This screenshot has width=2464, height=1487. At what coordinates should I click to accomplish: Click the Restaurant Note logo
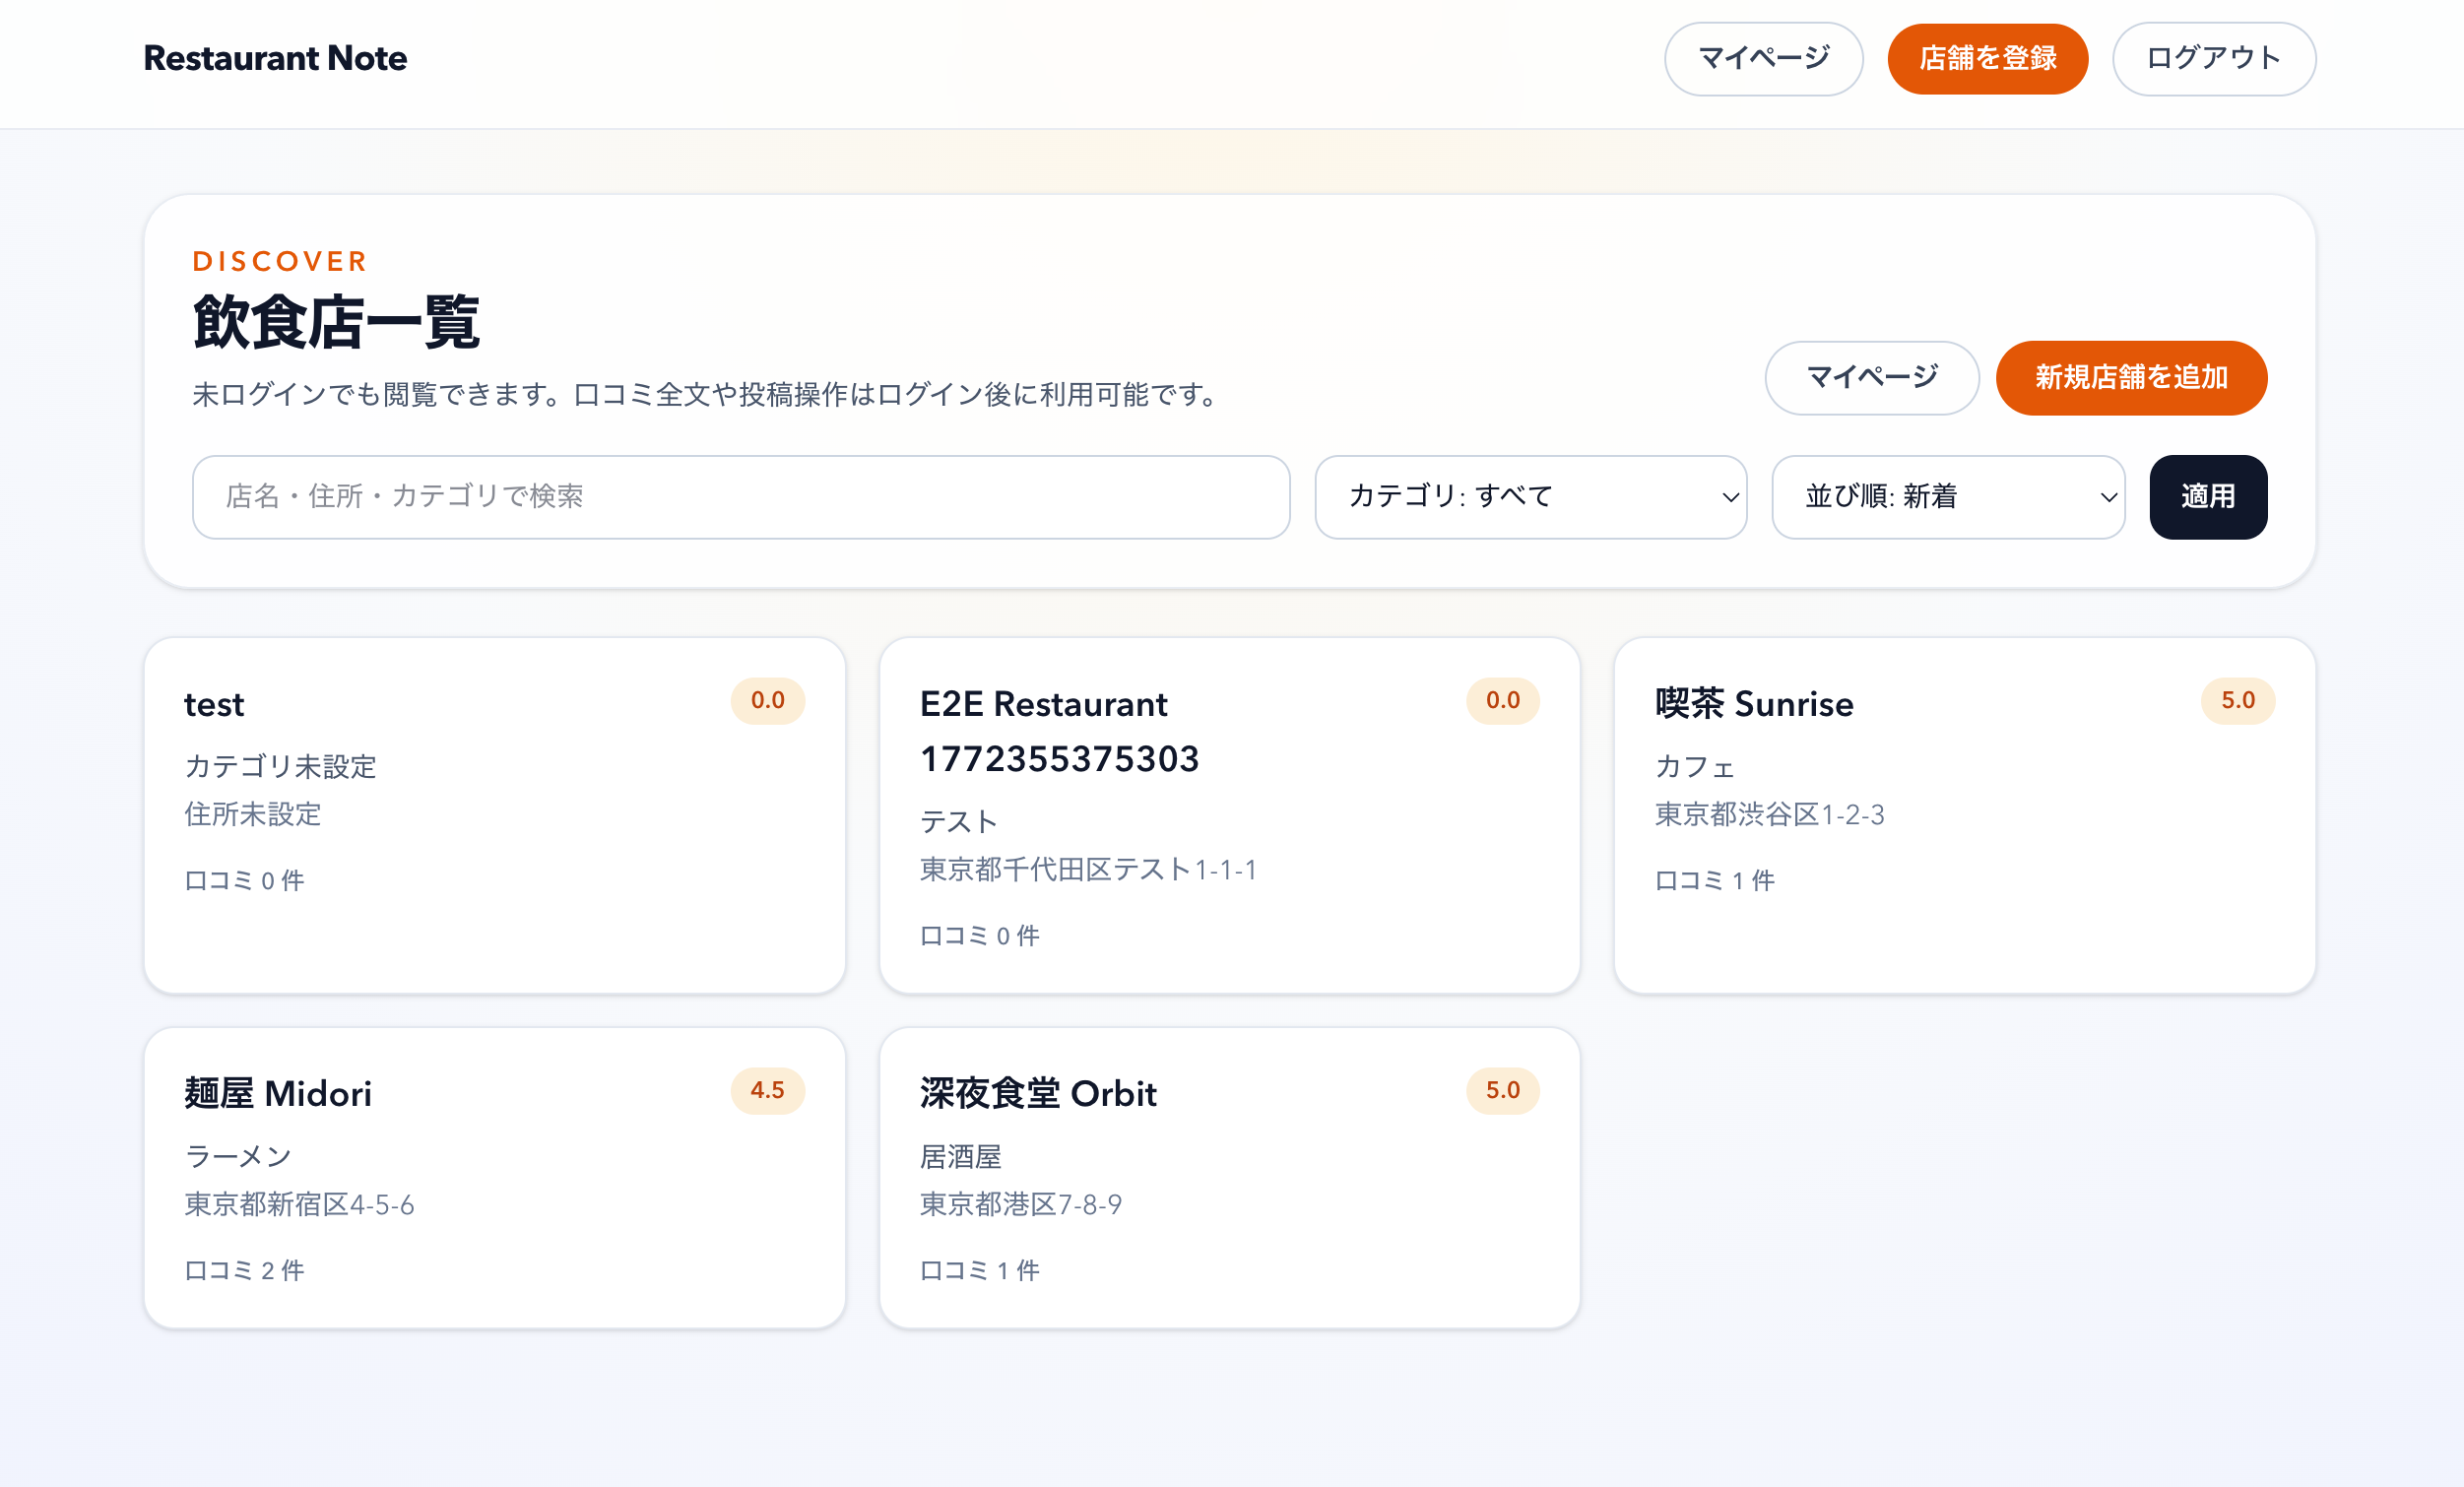(275, 58)
